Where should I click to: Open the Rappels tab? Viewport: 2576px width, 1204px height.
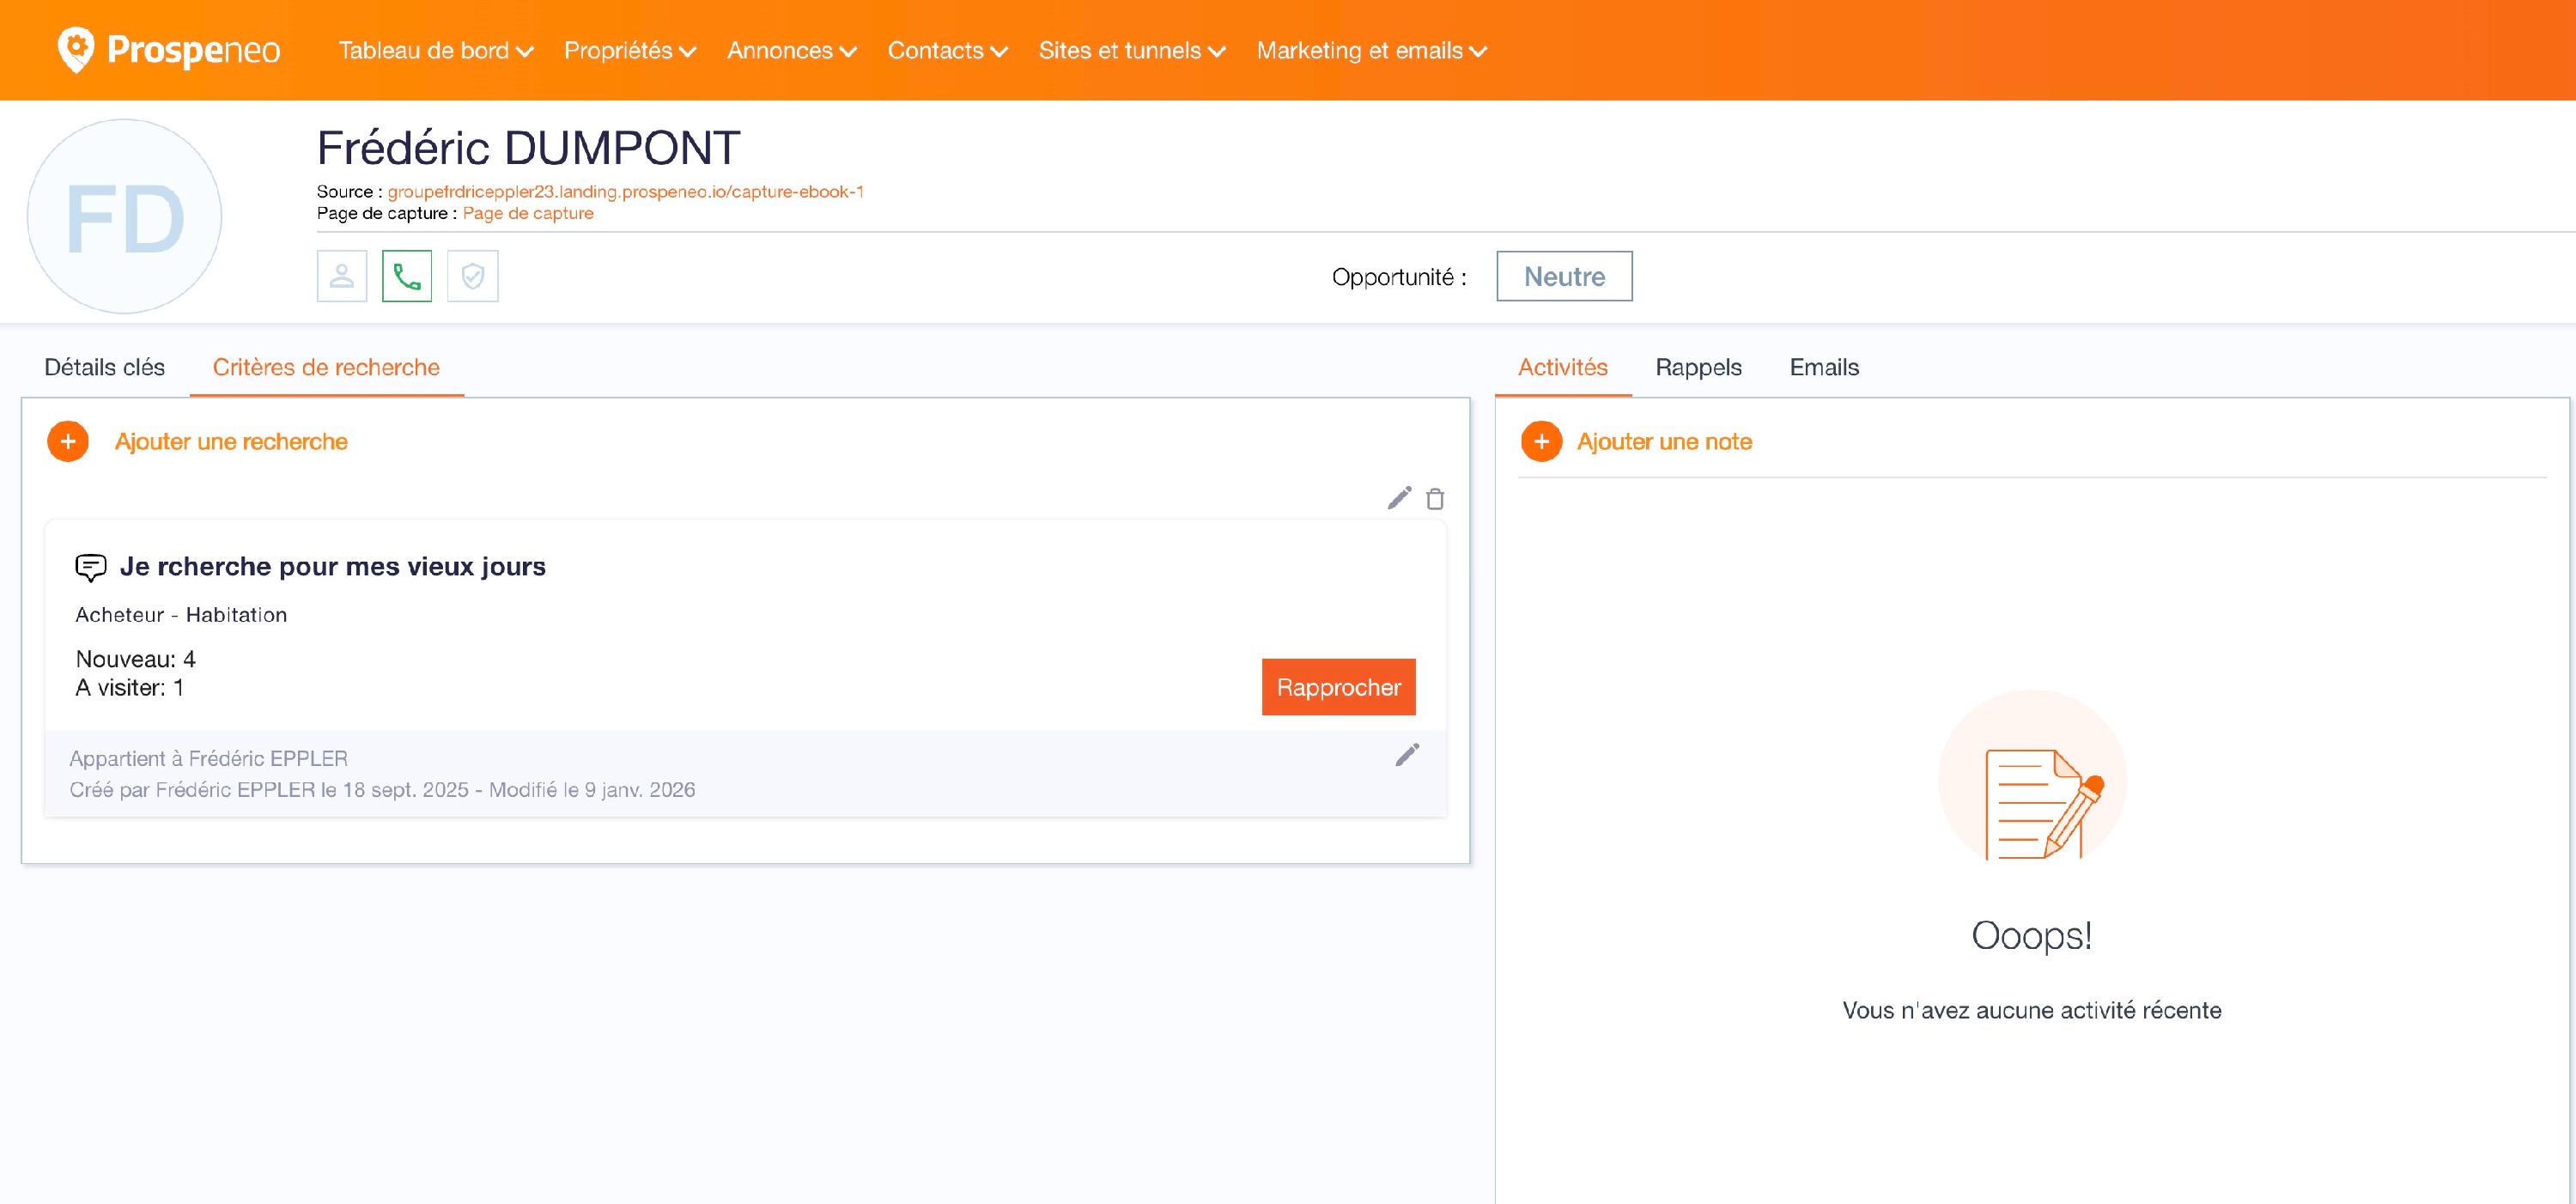[x=1698, y=367]
